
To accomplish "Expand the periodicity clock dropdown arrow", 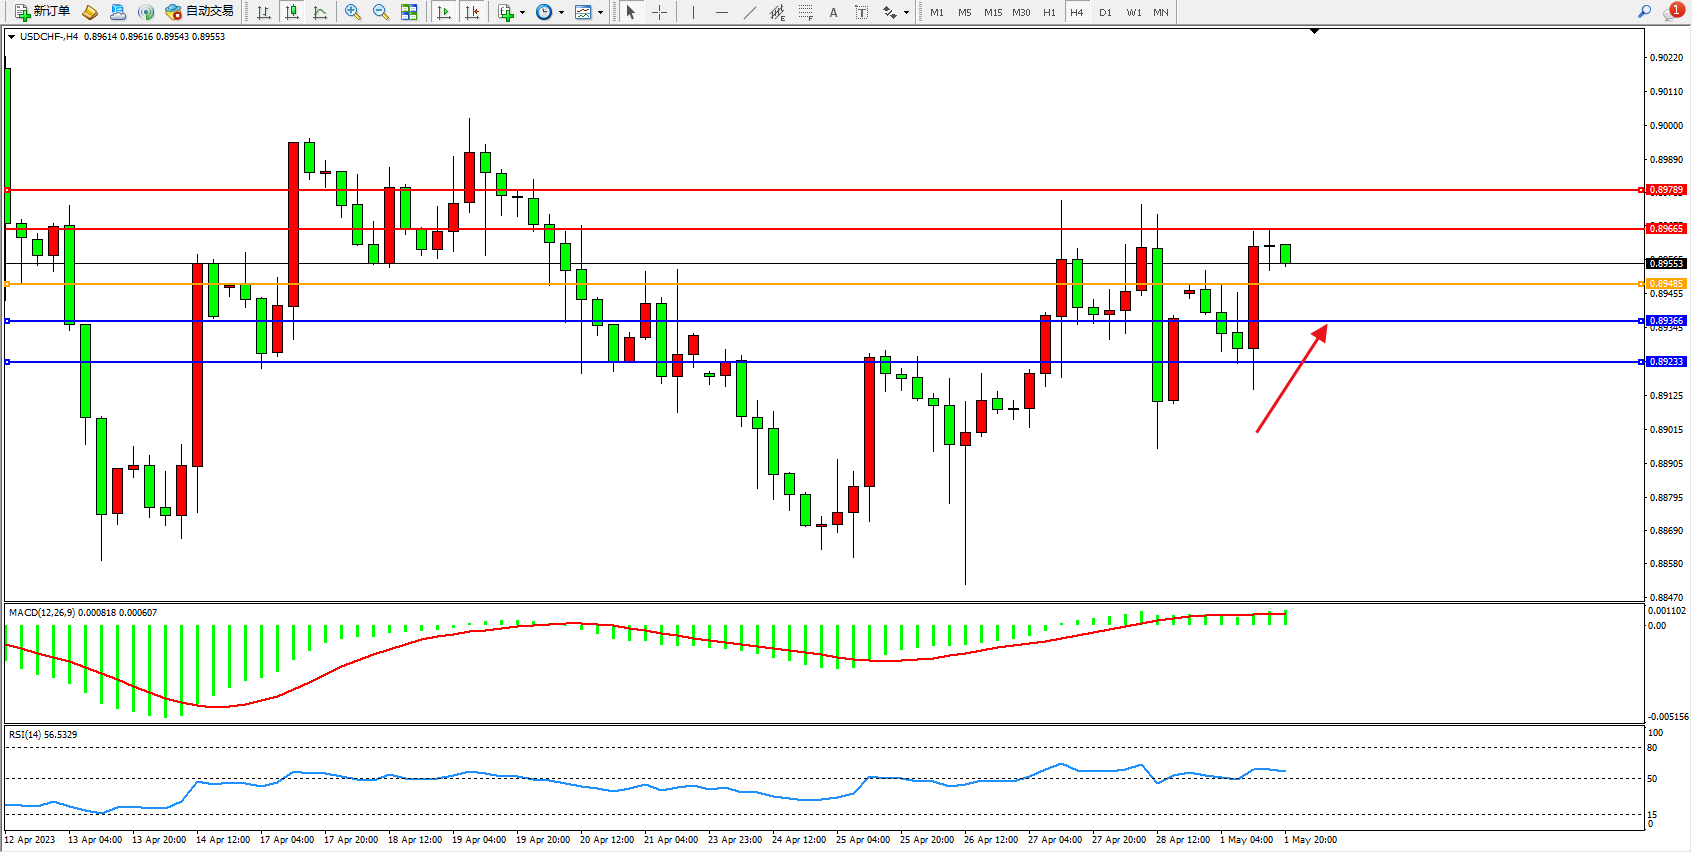I will [x=561, y=13].
